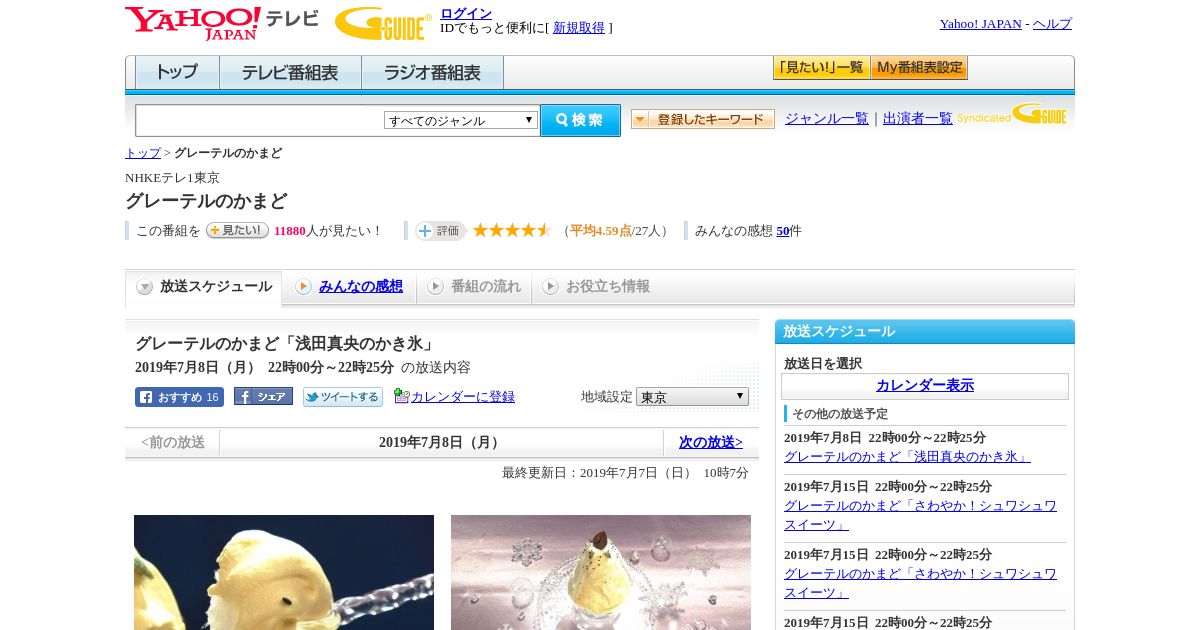
Task: View the left ice cream thumbnail image
Action: coord(284,572)
